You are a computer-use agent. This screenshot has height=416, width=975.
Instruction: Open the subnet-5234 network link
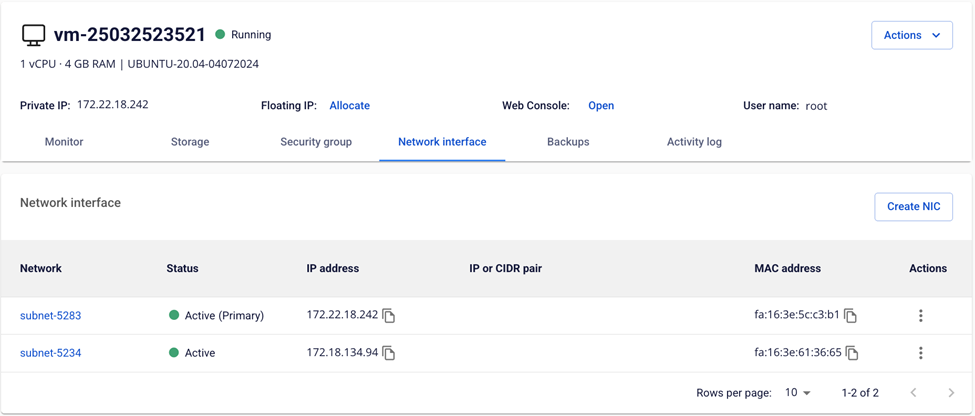(51, 353)
